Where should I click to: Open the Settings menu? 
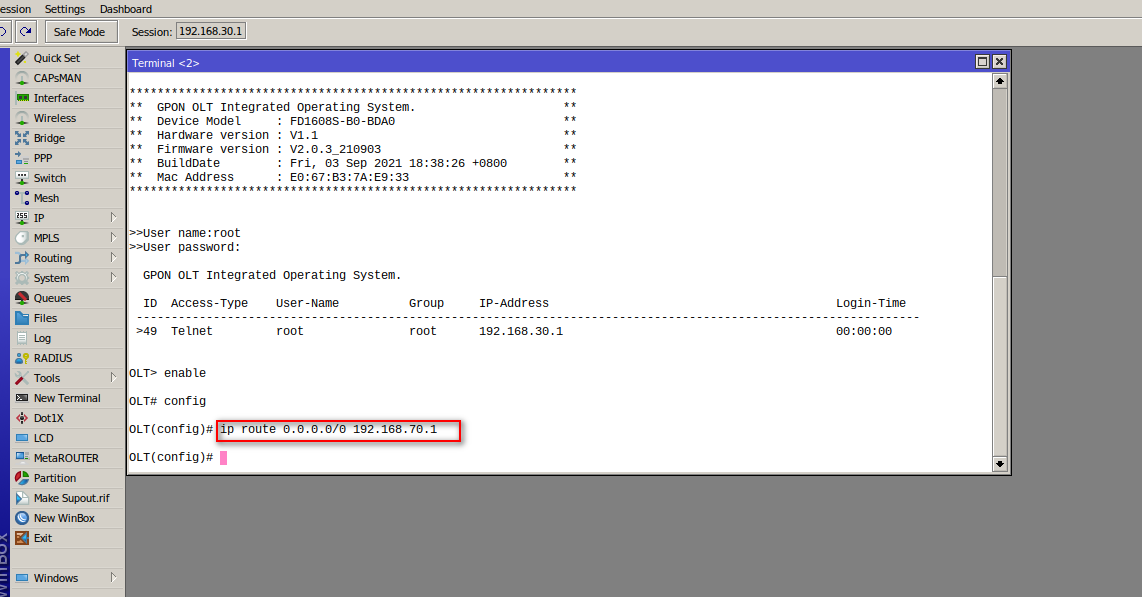[x=63, y=9]
